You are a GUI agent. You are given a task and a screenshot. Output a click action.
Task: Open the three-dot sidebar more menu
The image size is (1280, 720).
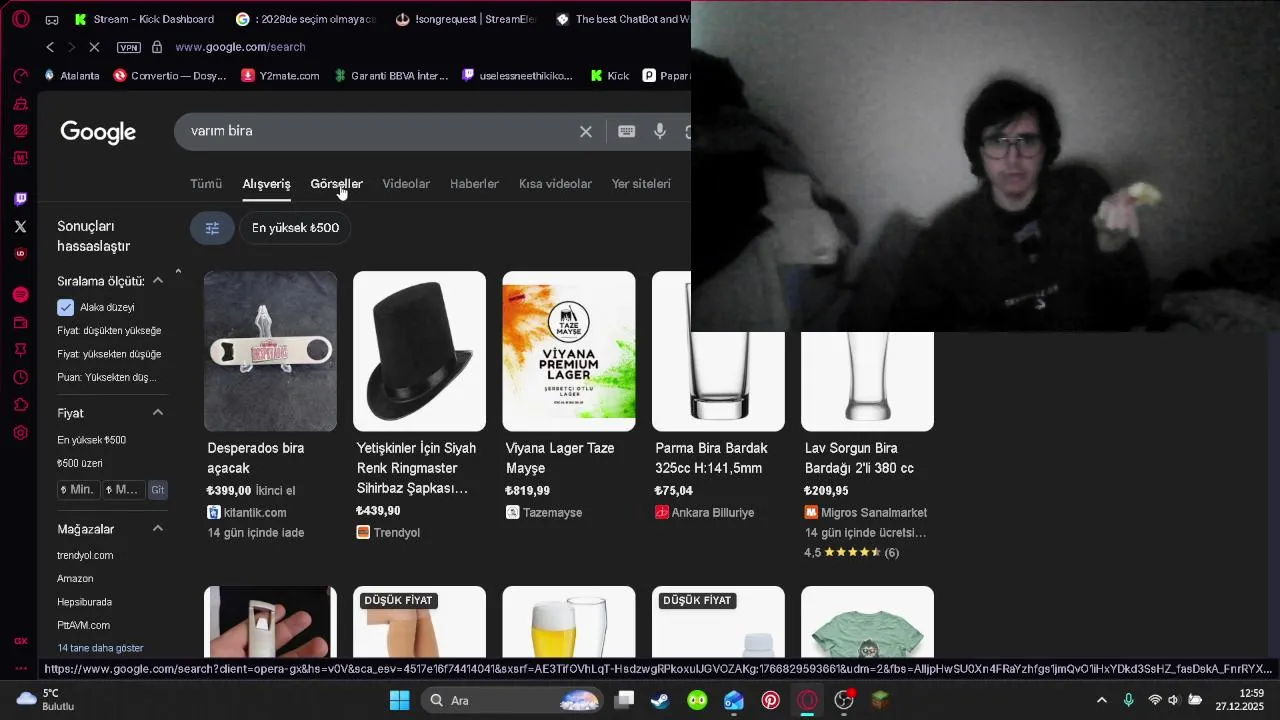click(20, 668)
